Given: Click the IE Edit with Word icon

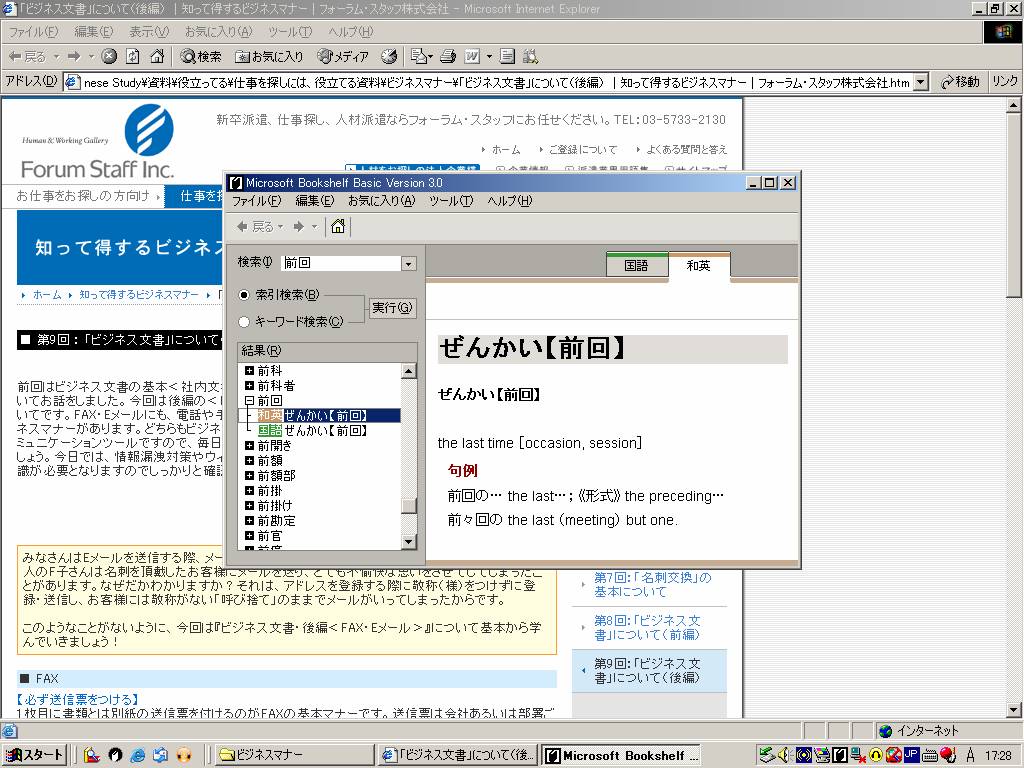Looking at the screenshot, I should point(472,57).
